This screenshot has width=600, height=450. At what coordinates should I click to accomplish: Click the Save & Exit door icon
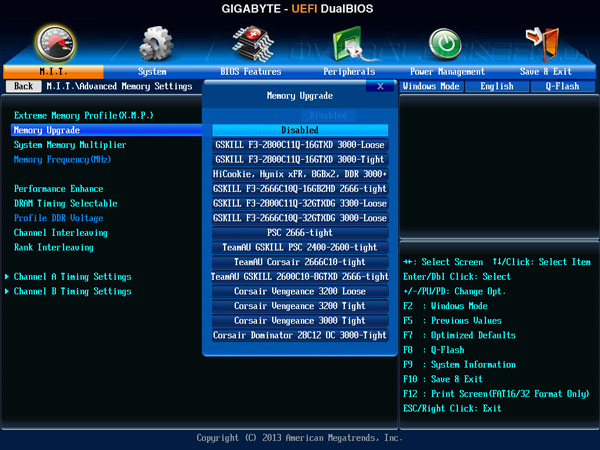coord(543,44)
